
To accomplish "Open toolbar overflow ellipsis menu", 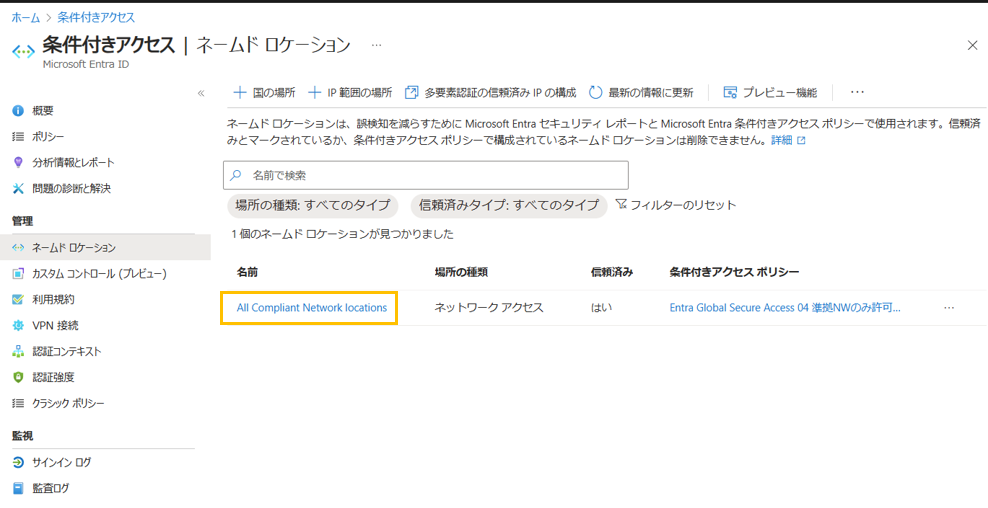I will (x=857, y=92).
